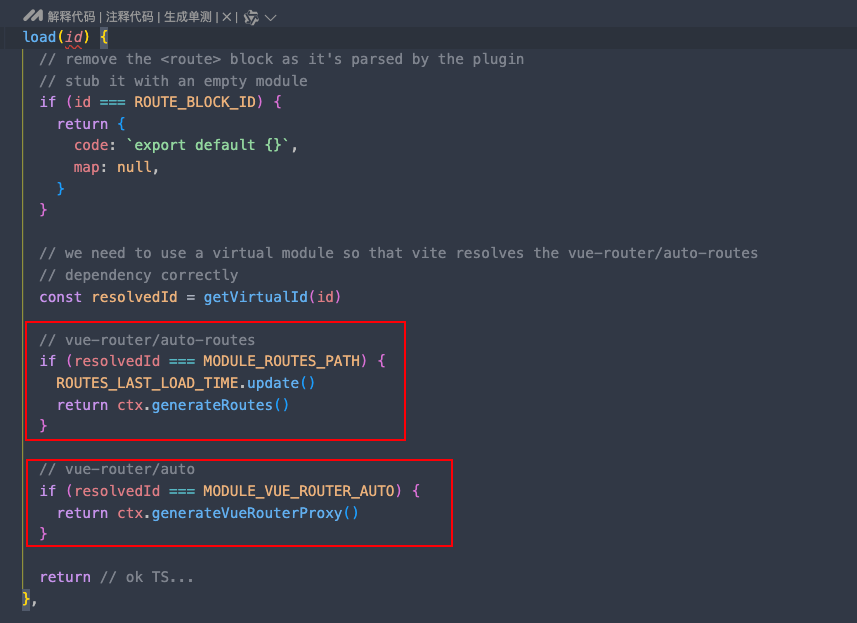Click the AI assistant logo icon

tap(33, 16)
